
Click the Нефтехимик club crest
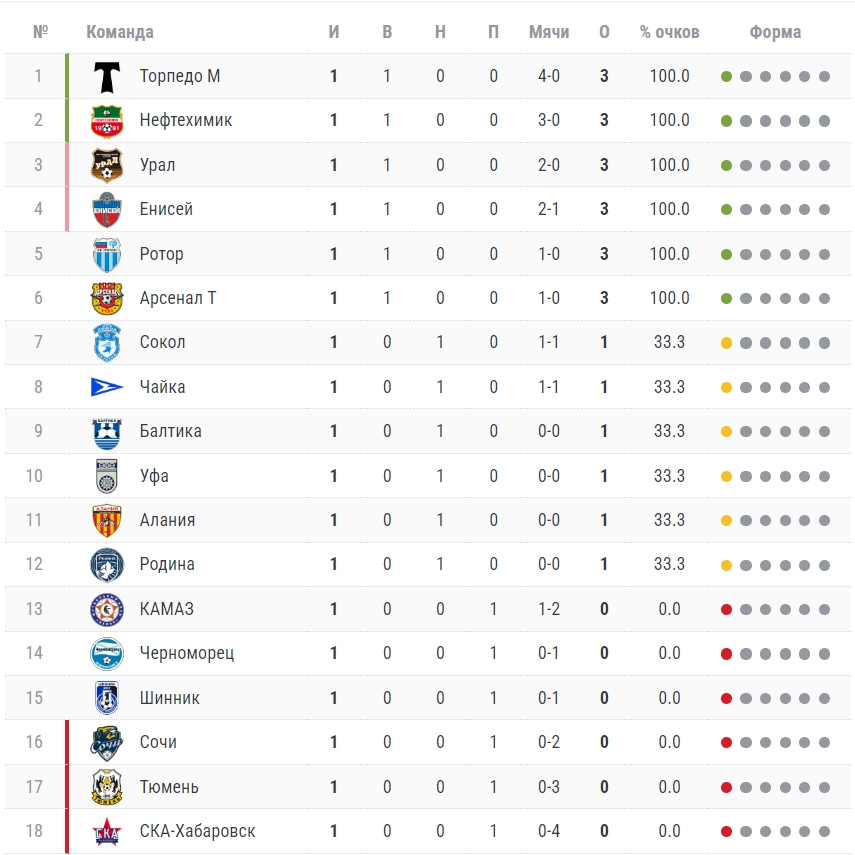click(107, 121)
